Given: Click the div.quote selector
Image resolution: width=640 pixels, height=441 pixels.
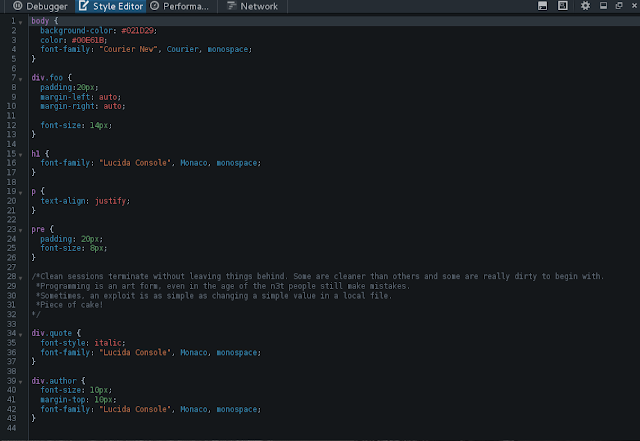Looking at the screenshot, I should coord(51,333).
